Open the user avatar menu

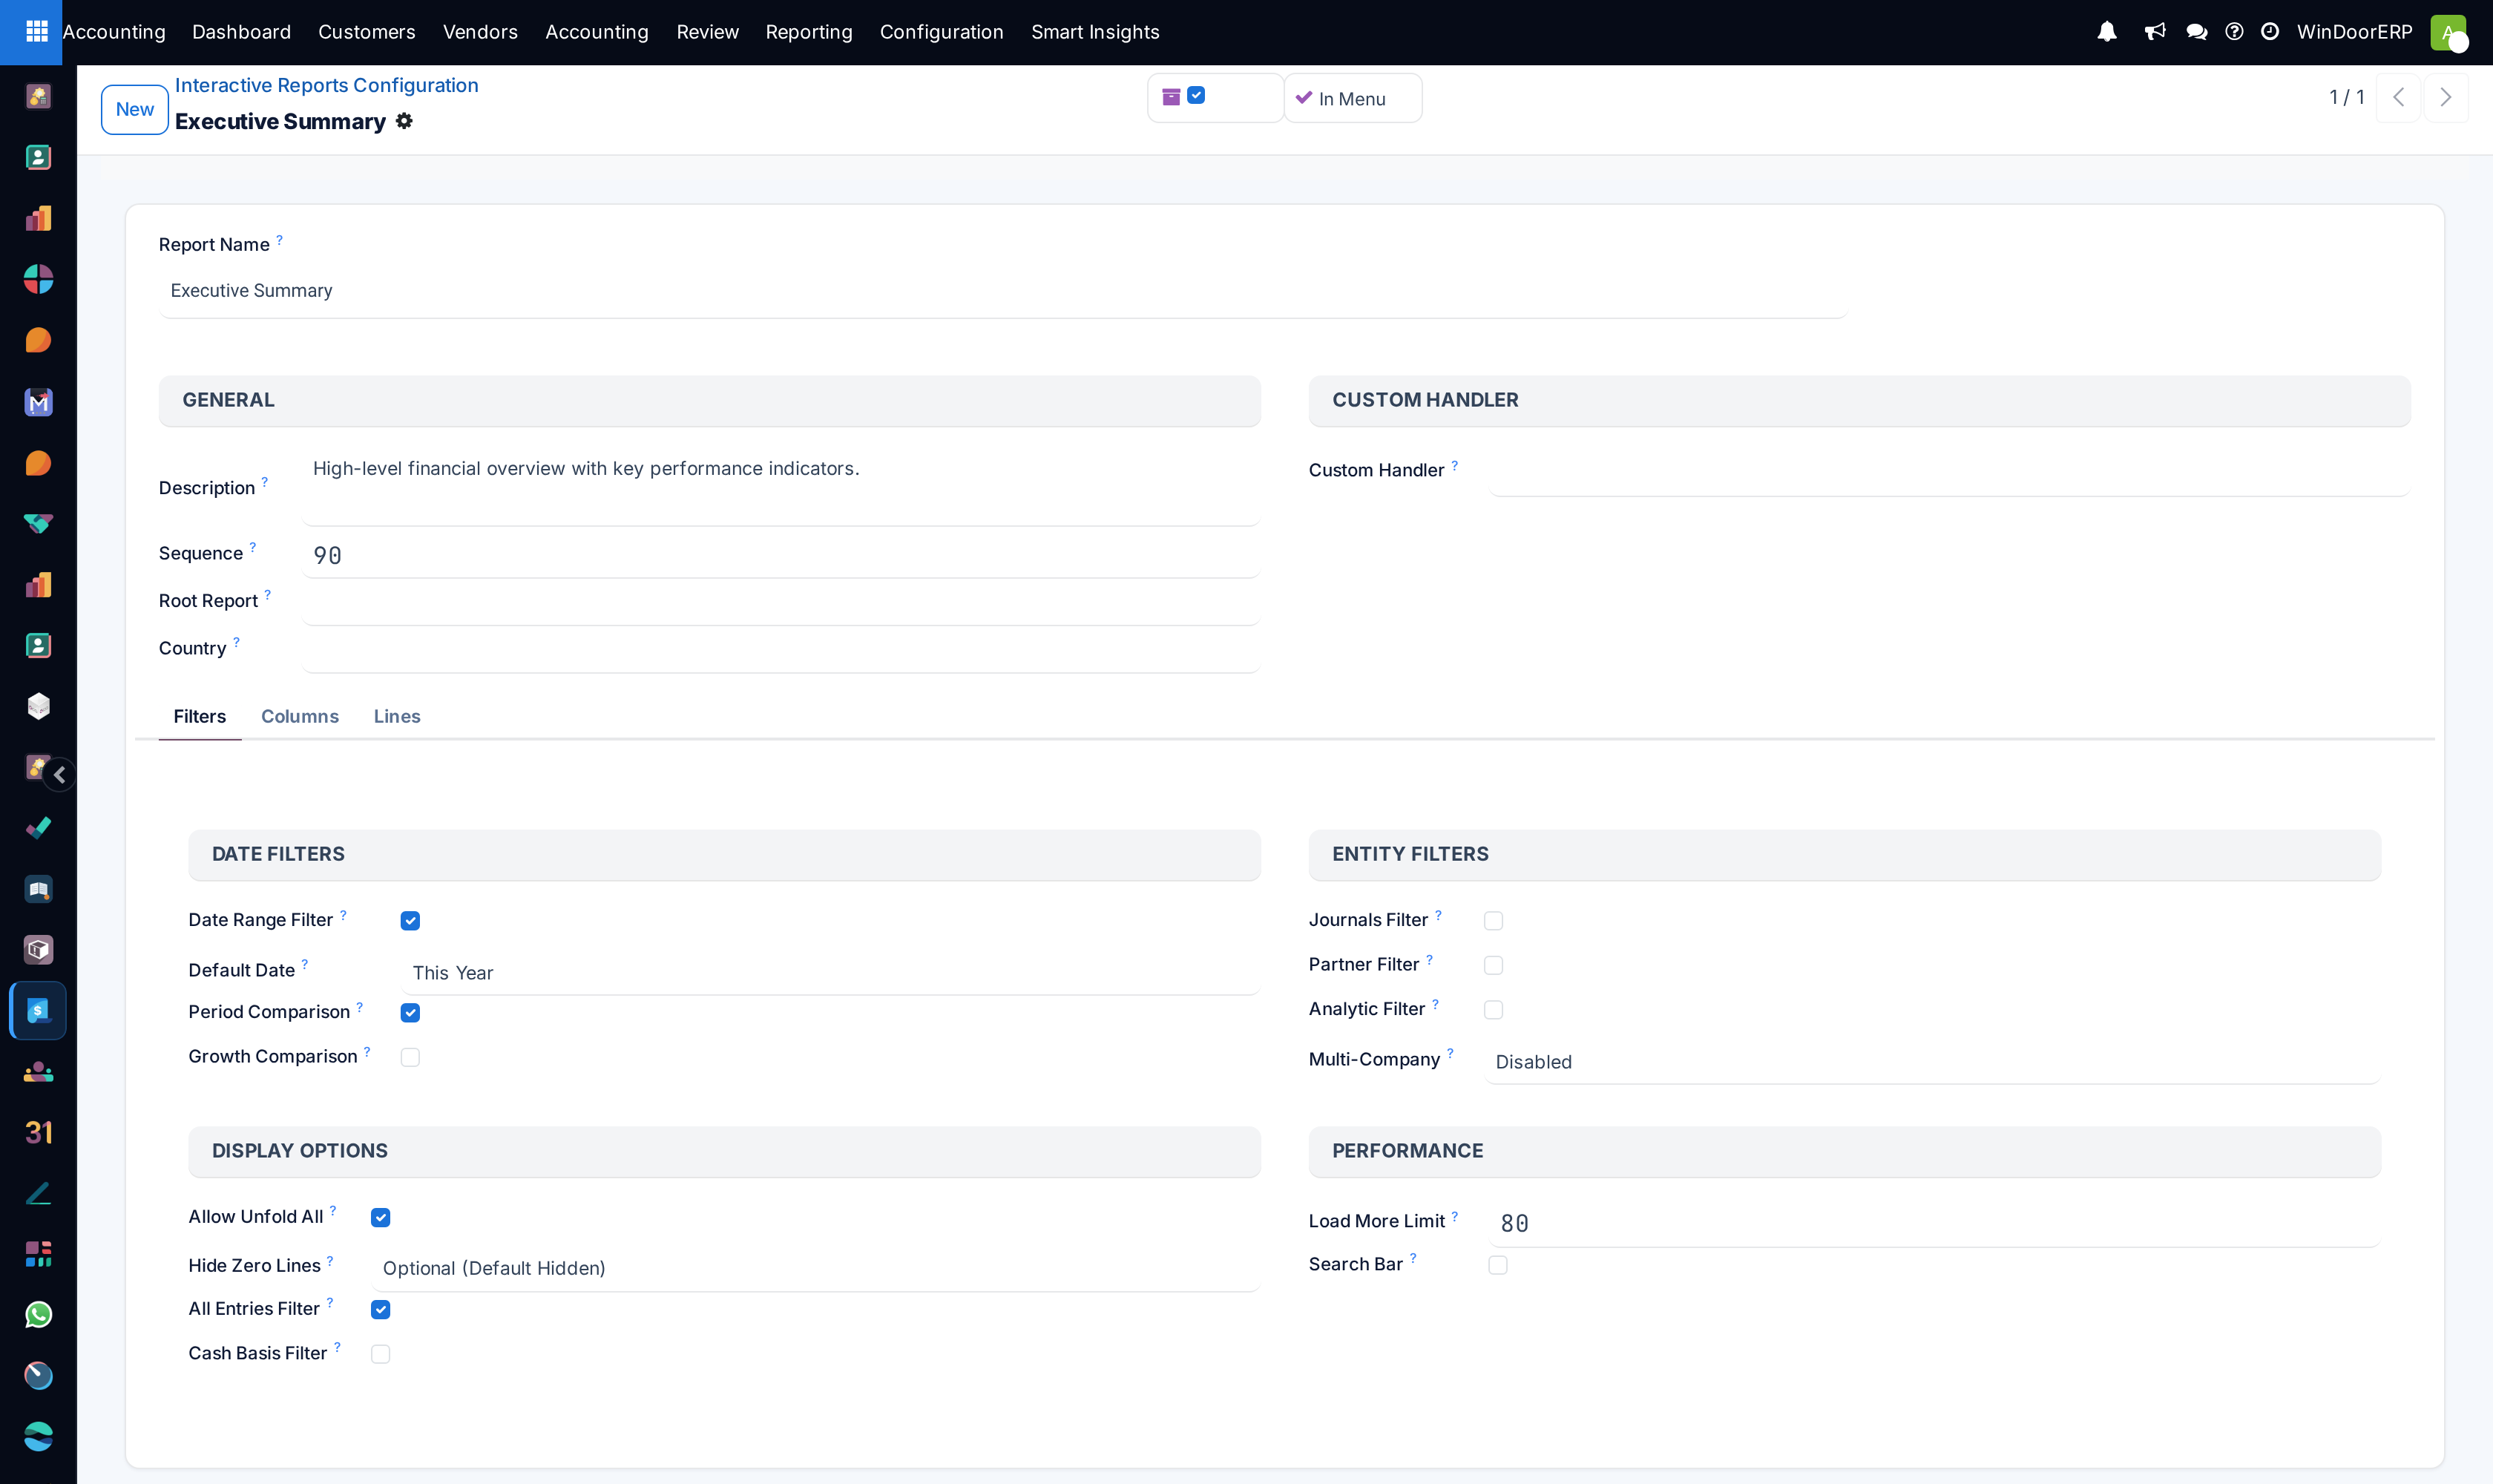coord(2448,32)
